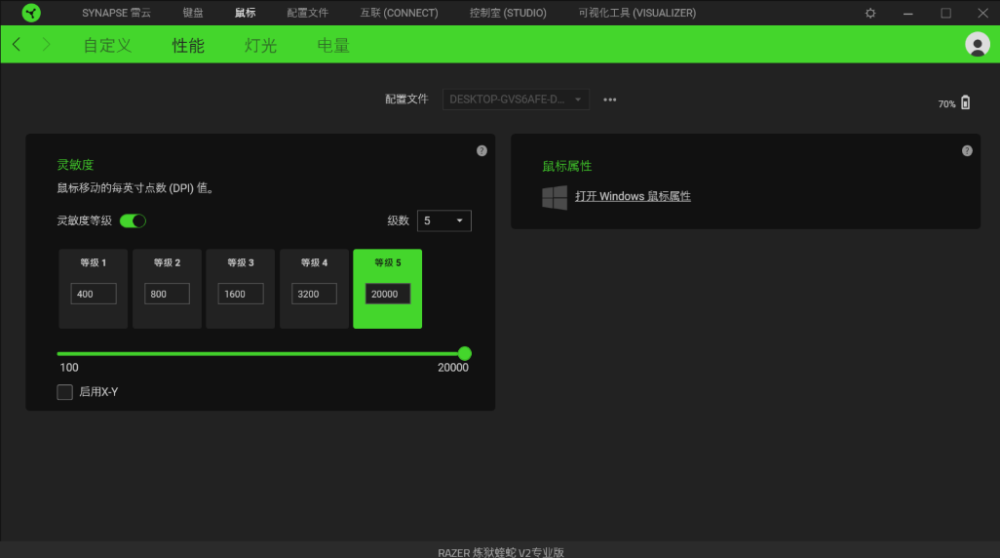This screenshot has width=1000, height=558.
Task: Enable the 启用X-Y checkbox
Action: [x=64, y=392]
